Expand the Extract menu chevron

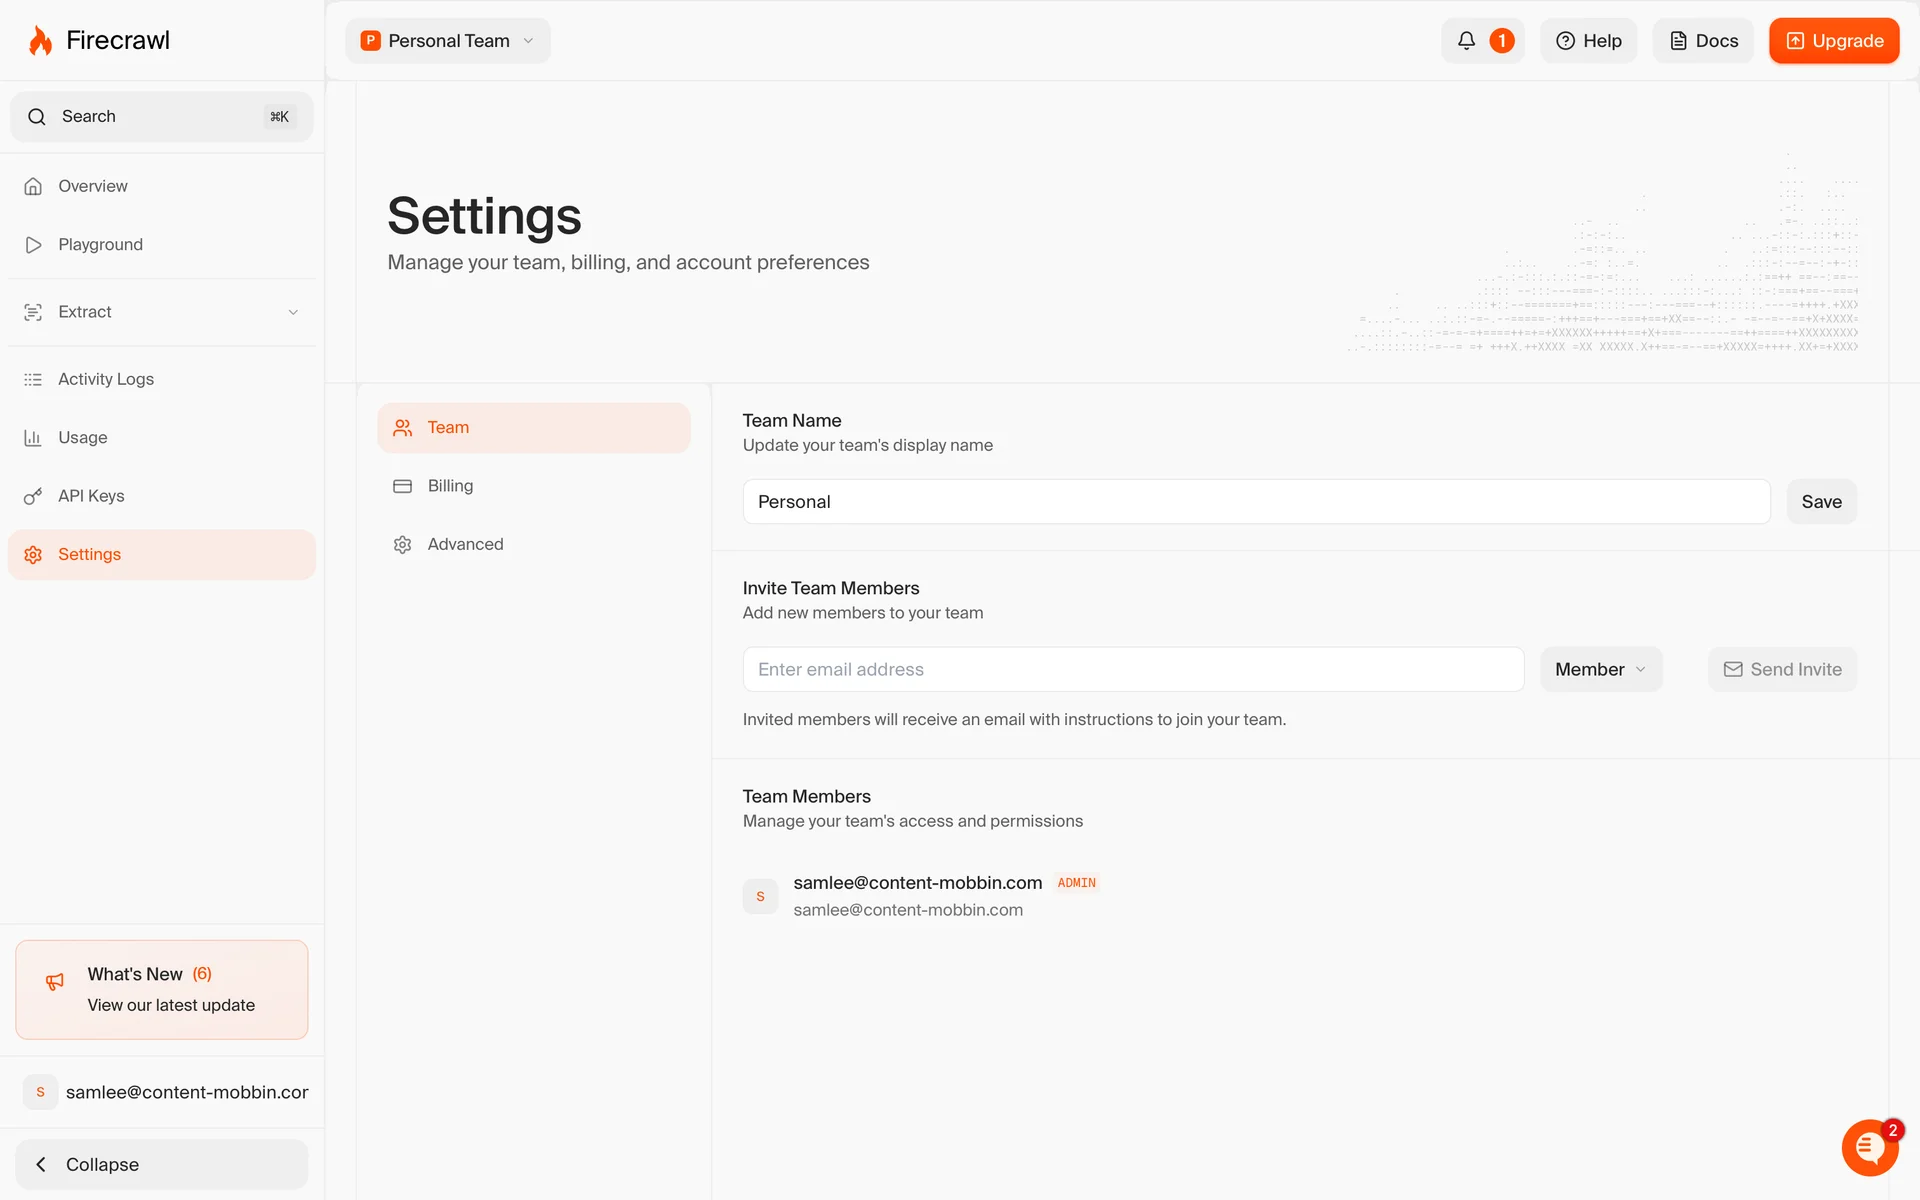293,312
